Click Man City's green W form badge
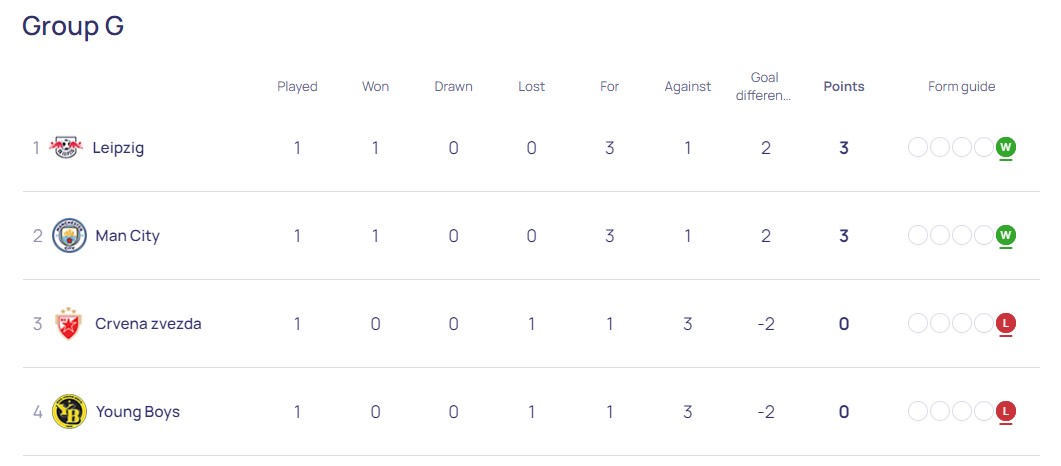Screen dimensions: 1061x466 coord(1006,235)
